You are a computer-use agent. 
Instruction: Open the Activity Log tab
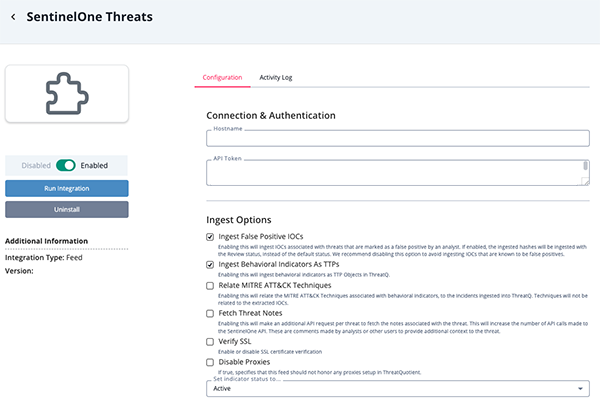click(276, 77)
